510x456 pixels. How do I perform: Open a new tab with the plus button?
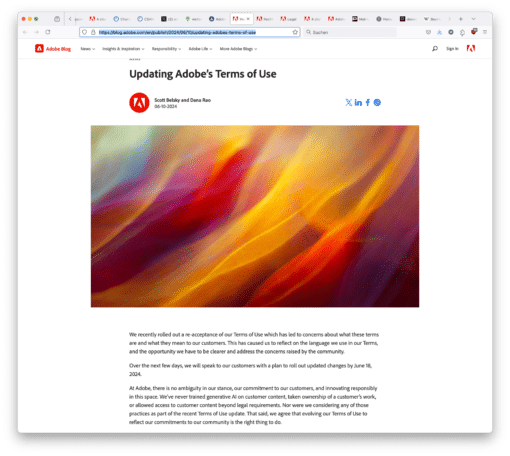tap(461, 19)
